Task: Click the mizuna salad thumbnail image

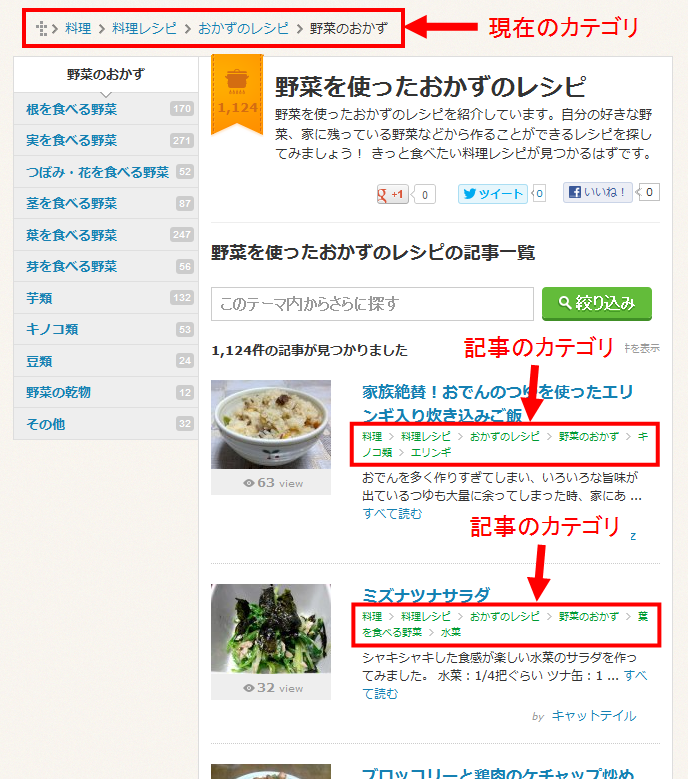Action: (x=271, y=628)
